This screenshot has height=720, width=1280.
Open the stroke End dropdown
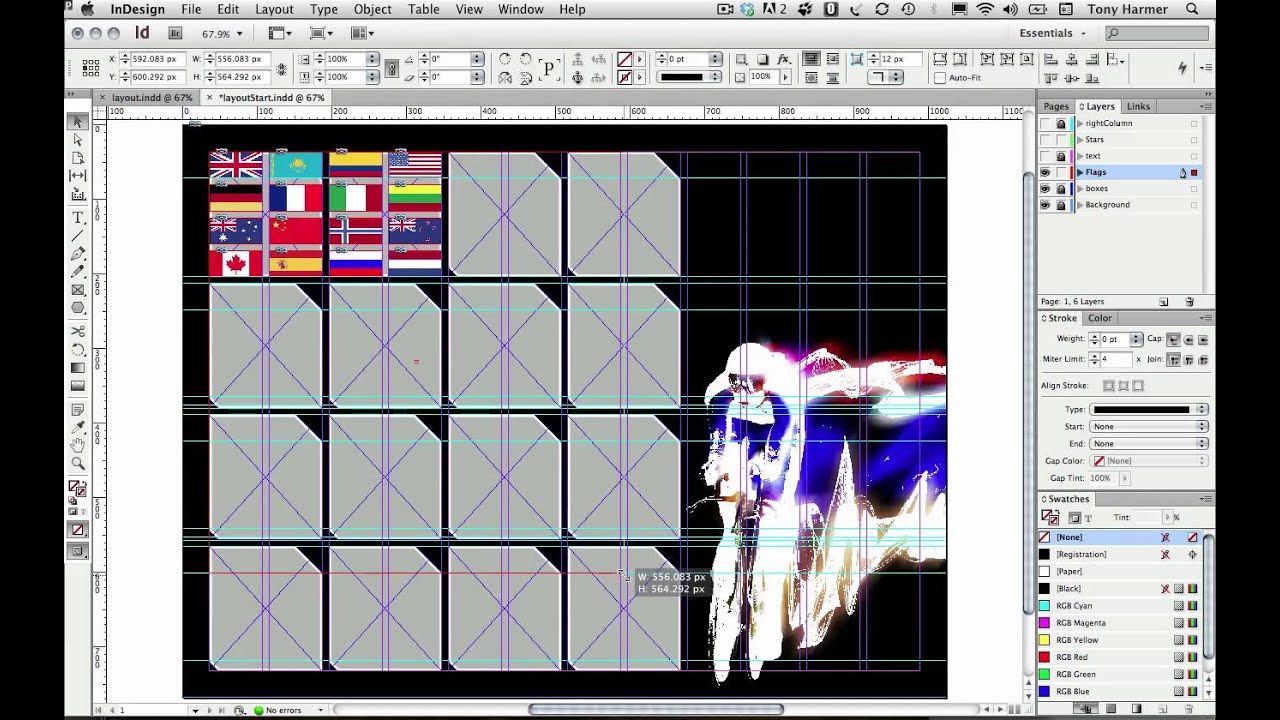1149,444
